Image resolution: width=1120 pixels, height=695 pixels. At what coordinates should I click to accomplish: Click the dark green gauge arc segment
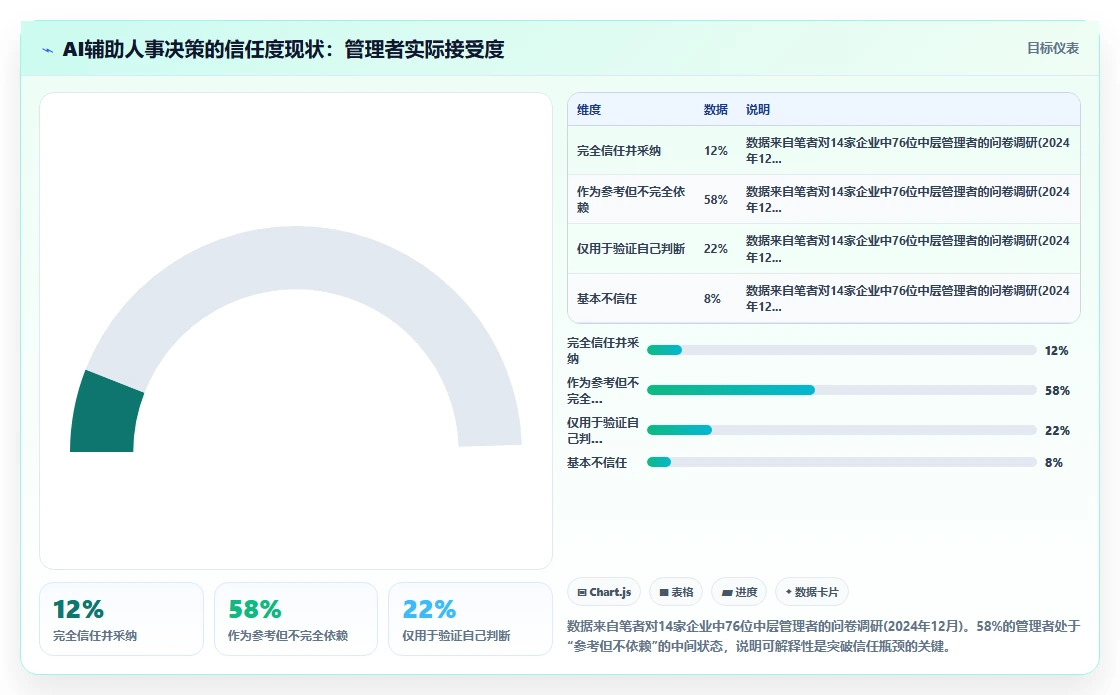tap(104, 414)
